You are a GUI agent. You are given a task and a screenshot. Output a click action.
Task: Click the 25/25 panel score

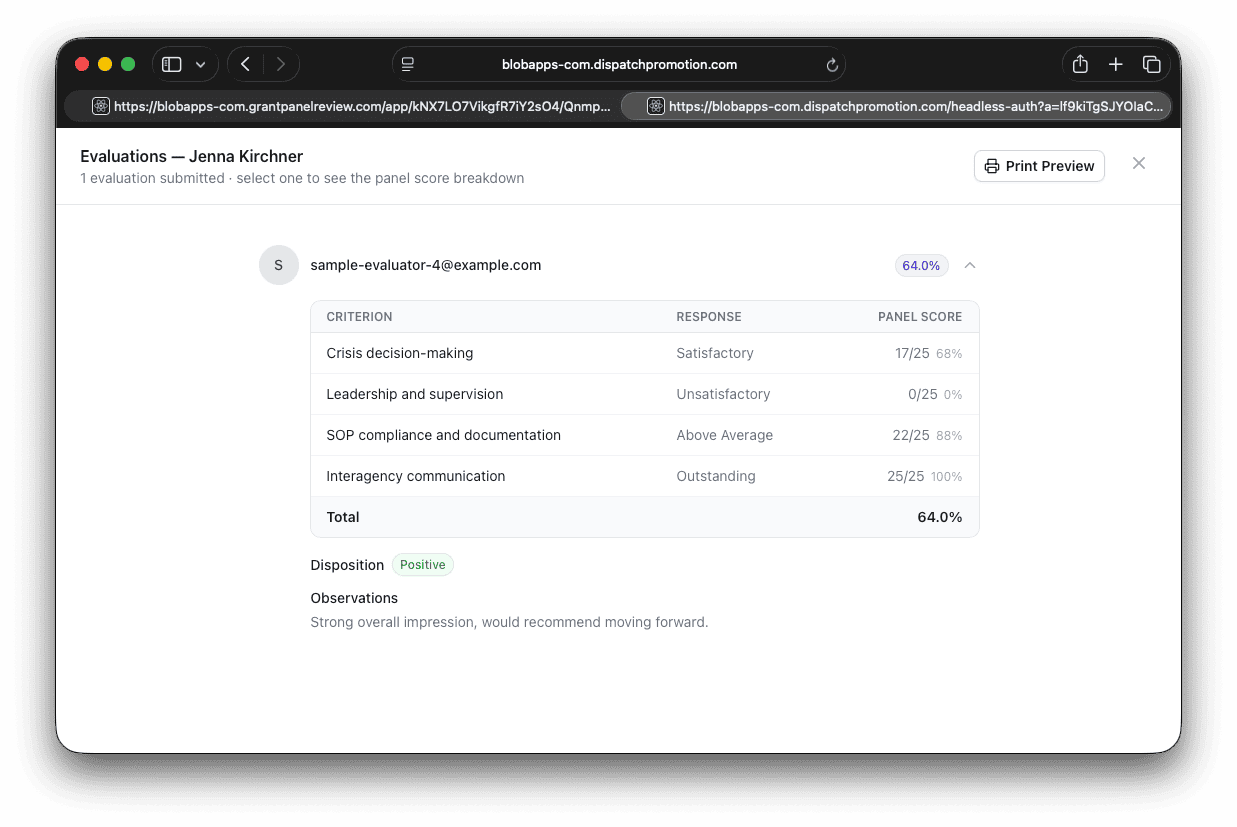point(906,476)
